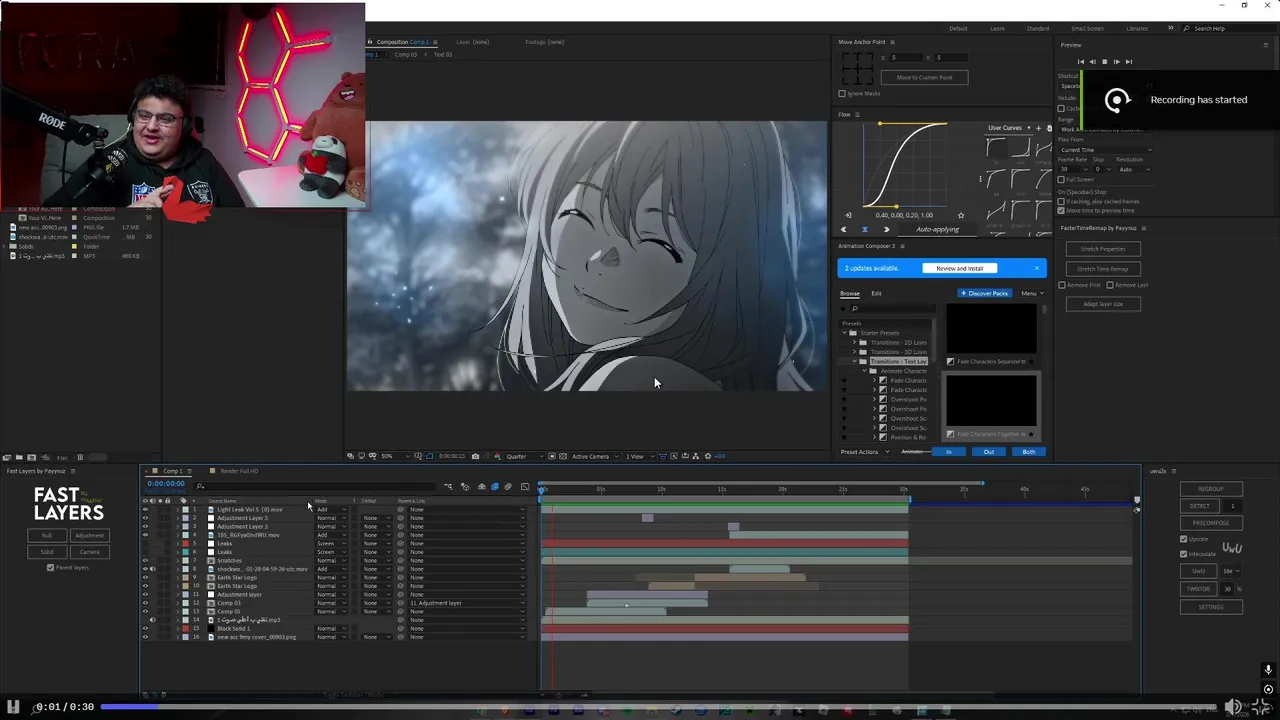
Task: Switch to Learn workspace
Action: tap(997, 28)
